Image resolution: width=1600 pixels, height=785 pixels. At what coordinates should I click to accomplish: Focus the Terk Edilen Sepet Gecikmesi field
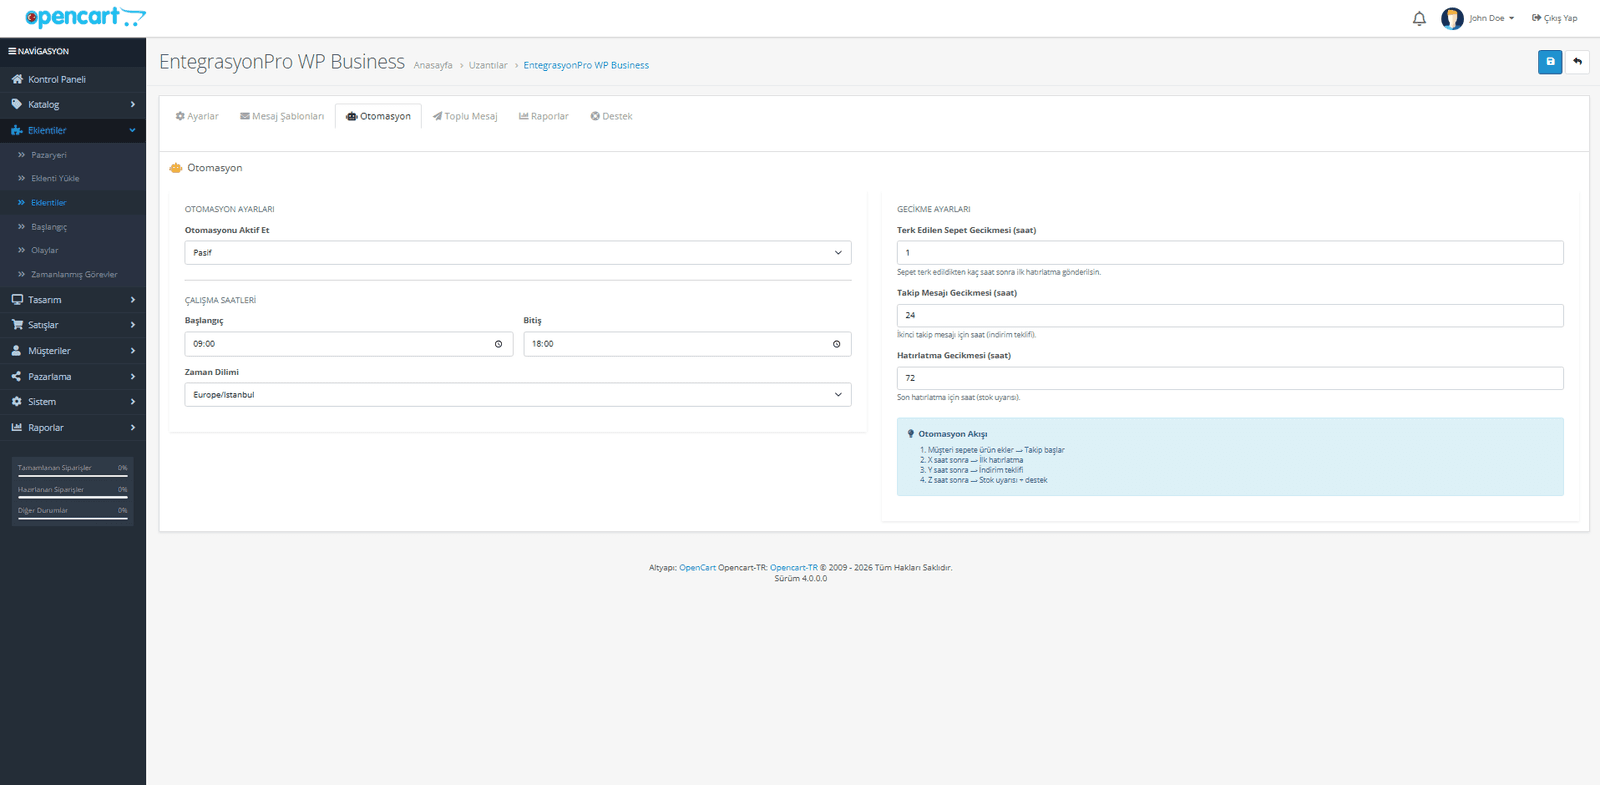(1230, 253)
